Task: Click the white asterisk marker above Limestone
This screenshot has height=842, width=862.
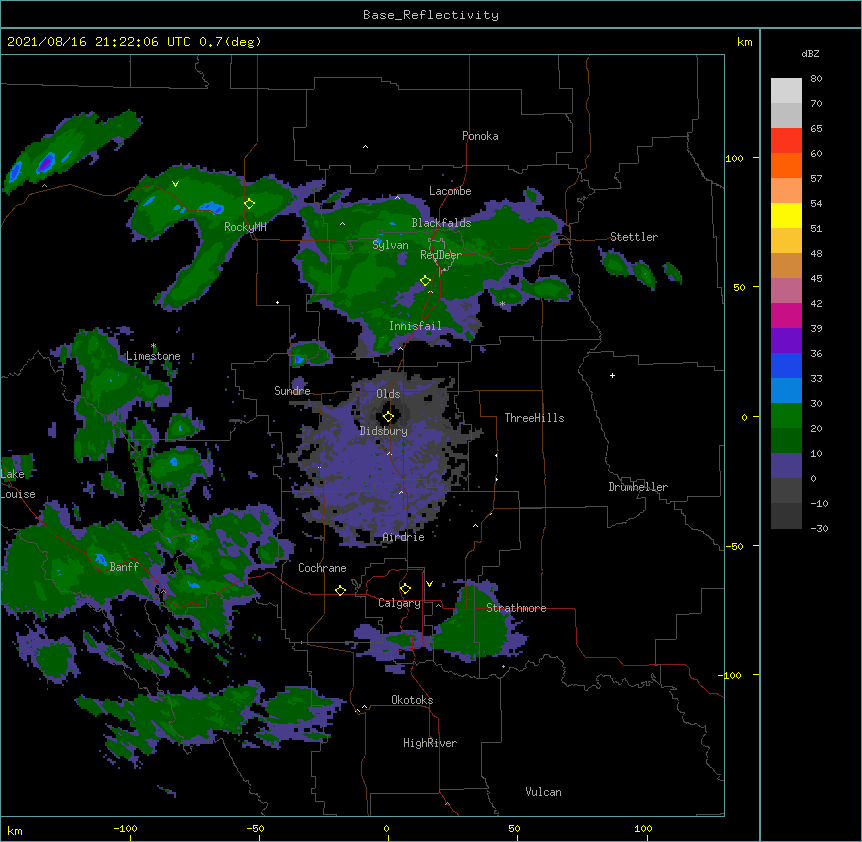Action: [154, 346]
